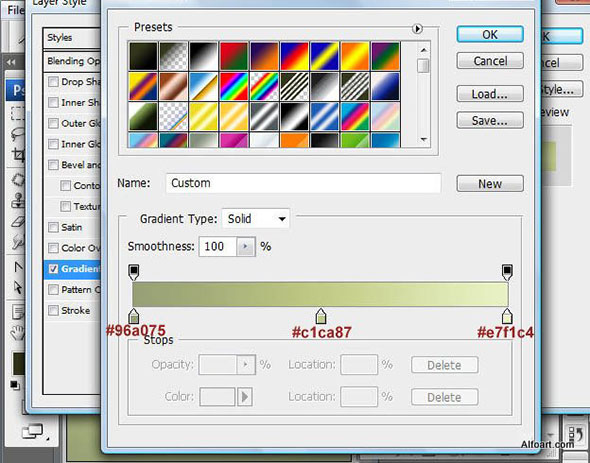Image resolution: width=590 pixels, height=463 pixels.
Task: Select the Hand tool
Action: 17,332
